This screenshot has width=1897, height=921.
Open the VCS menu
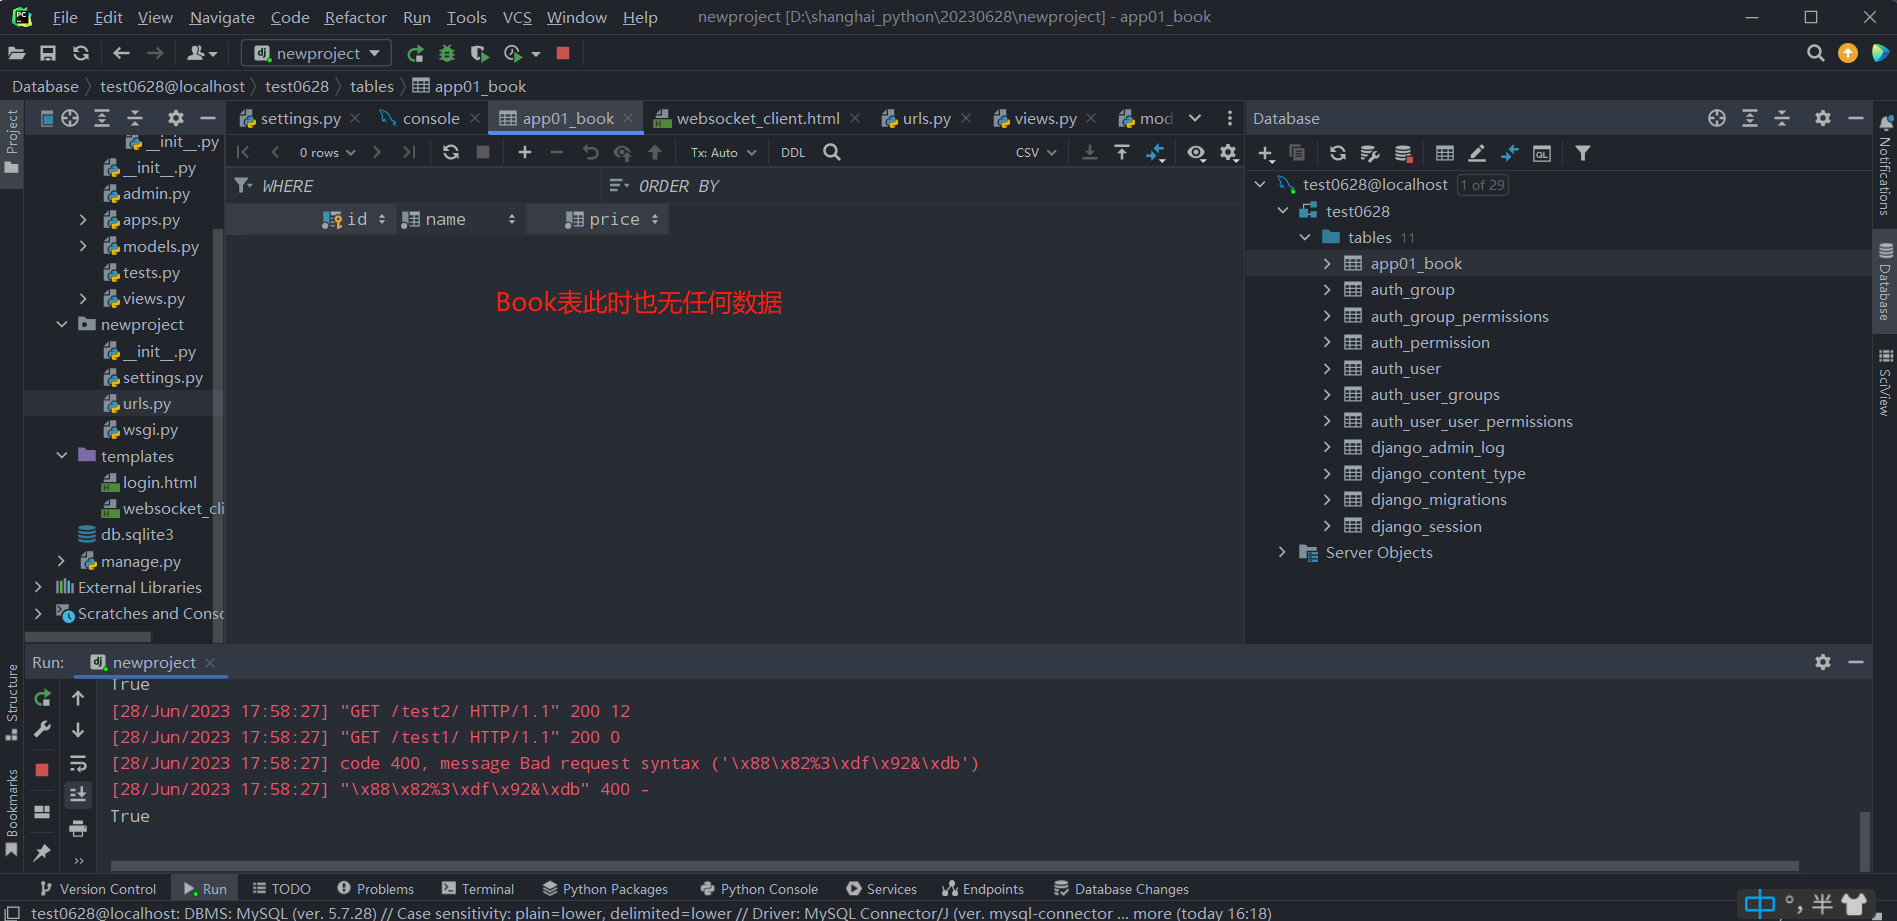click(x=517, y=17)
